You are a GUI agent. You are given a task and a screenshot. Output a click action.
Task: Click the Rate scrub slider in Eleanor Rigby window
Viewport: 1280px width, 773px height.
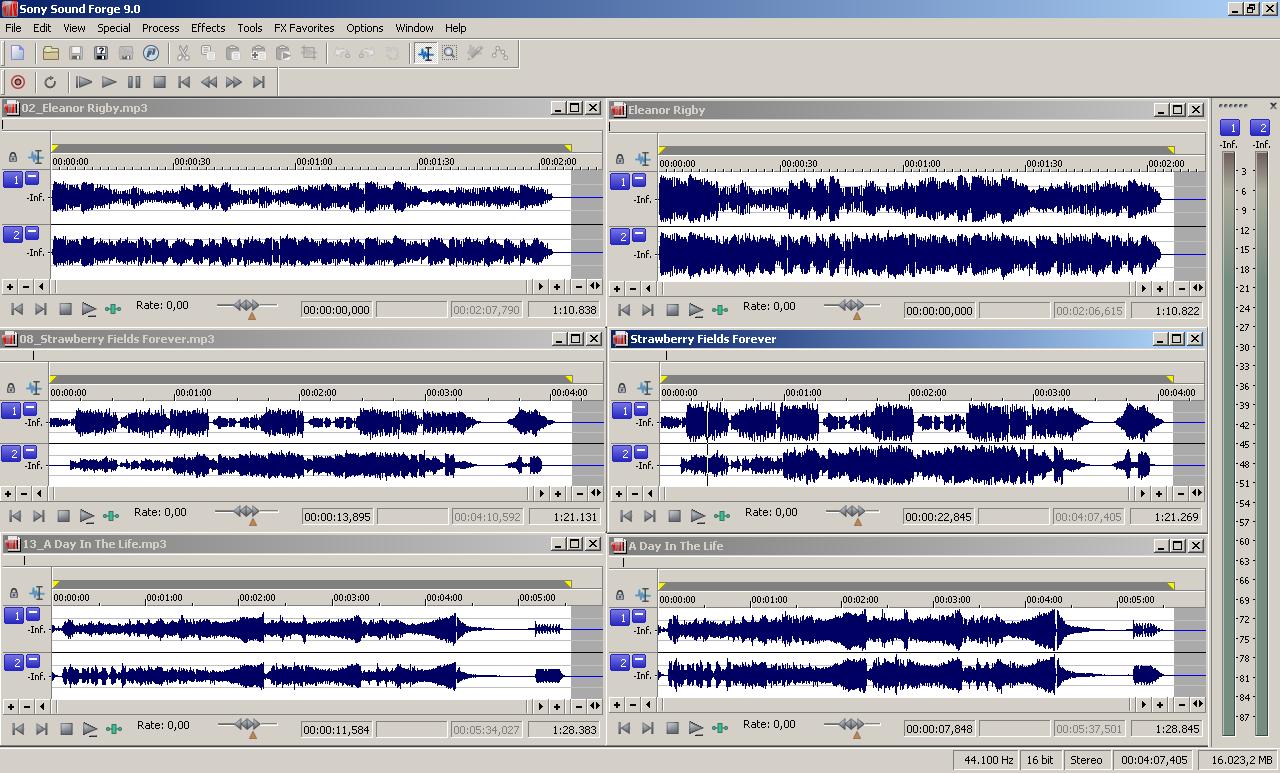[851, 306]
